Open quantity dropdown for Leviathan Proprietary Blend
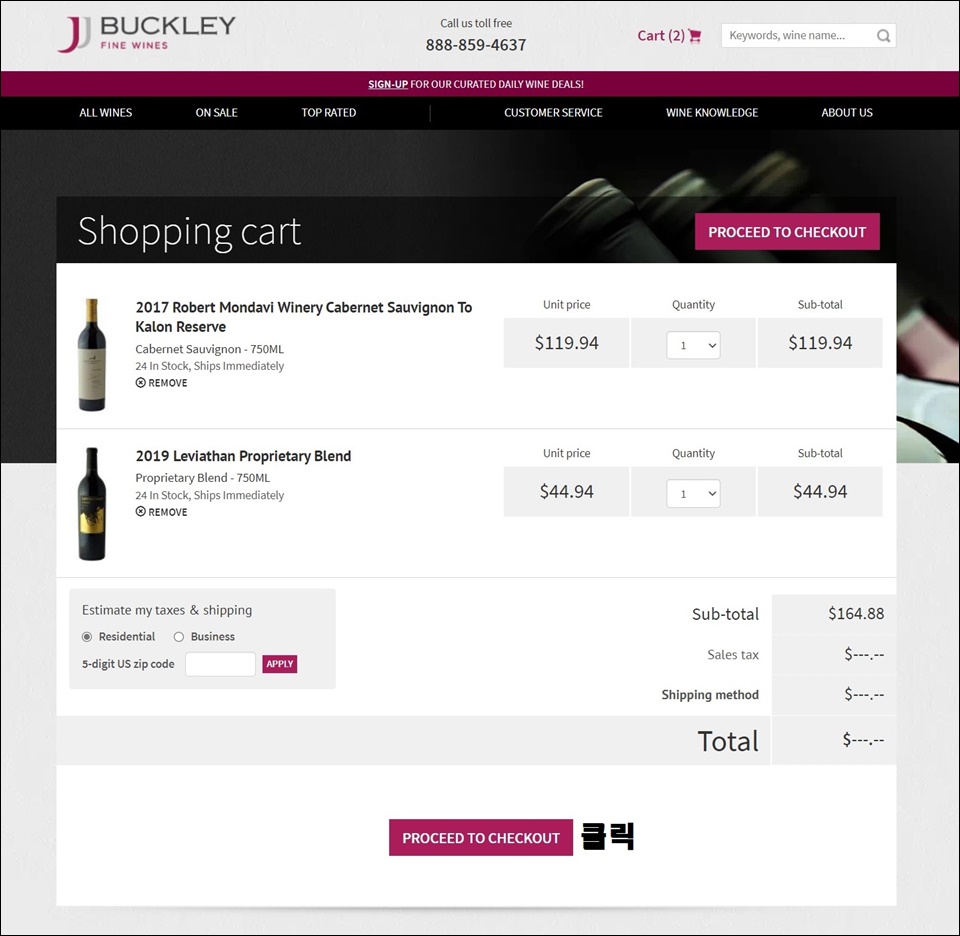The height and width of the screenshot is (936, 960). tap(693, 494)
